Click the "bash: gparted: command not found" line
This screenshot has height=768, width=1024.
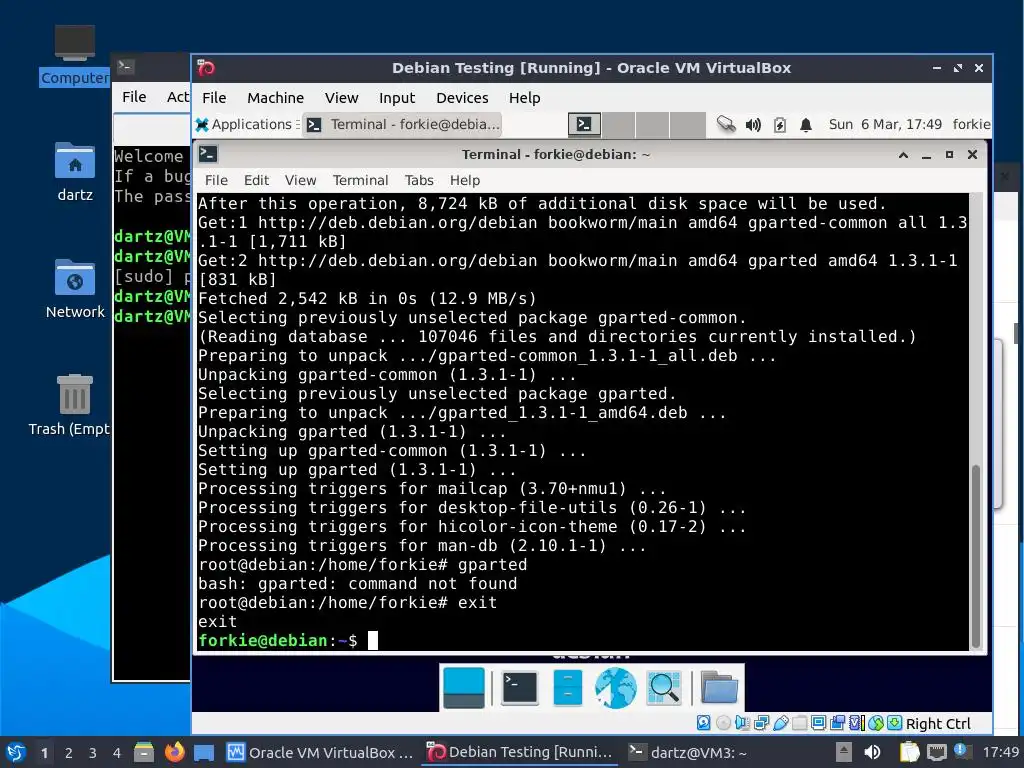[358, 584]
